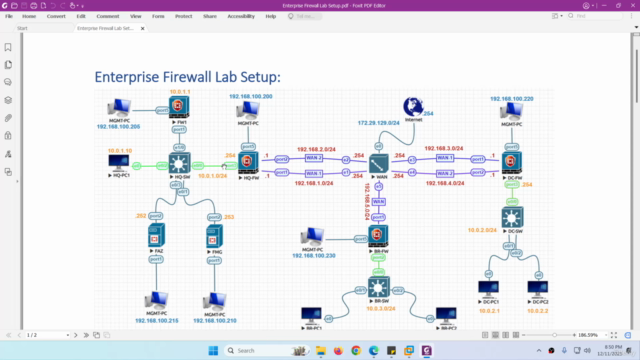Go to the Comment tab
The height and width of the screenshot is (360, 640).
click(108, 16)
